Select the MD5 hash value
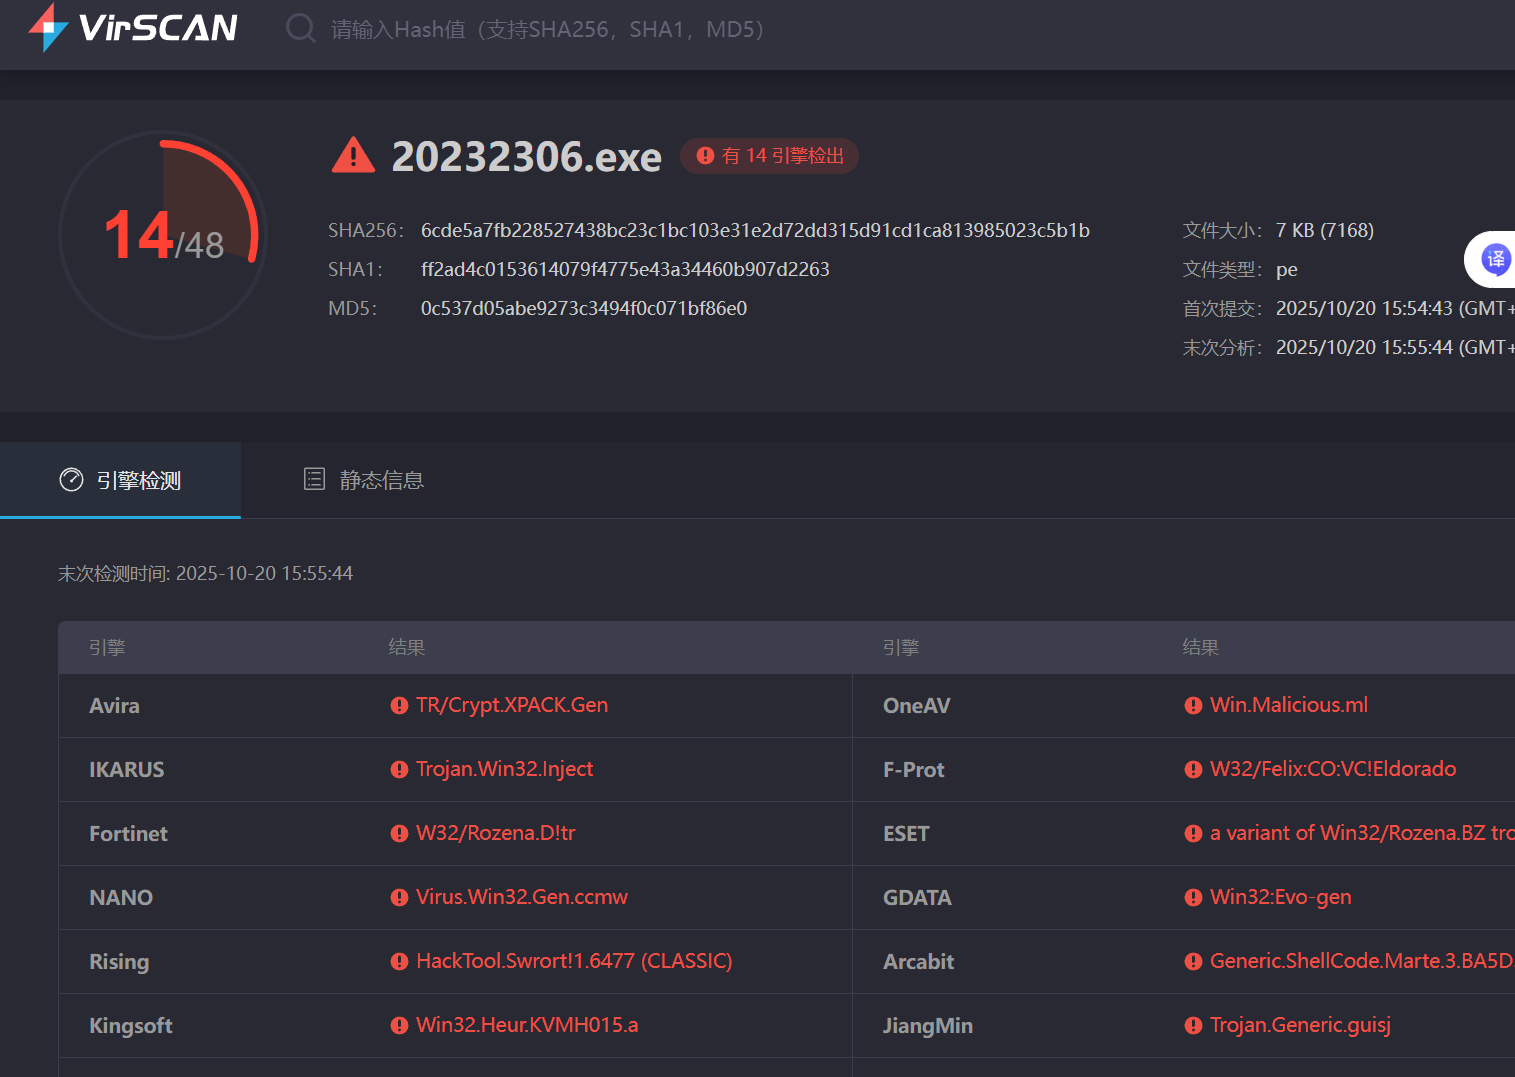This screenshot has width=1515, height=1077. (x=584, y=308)
